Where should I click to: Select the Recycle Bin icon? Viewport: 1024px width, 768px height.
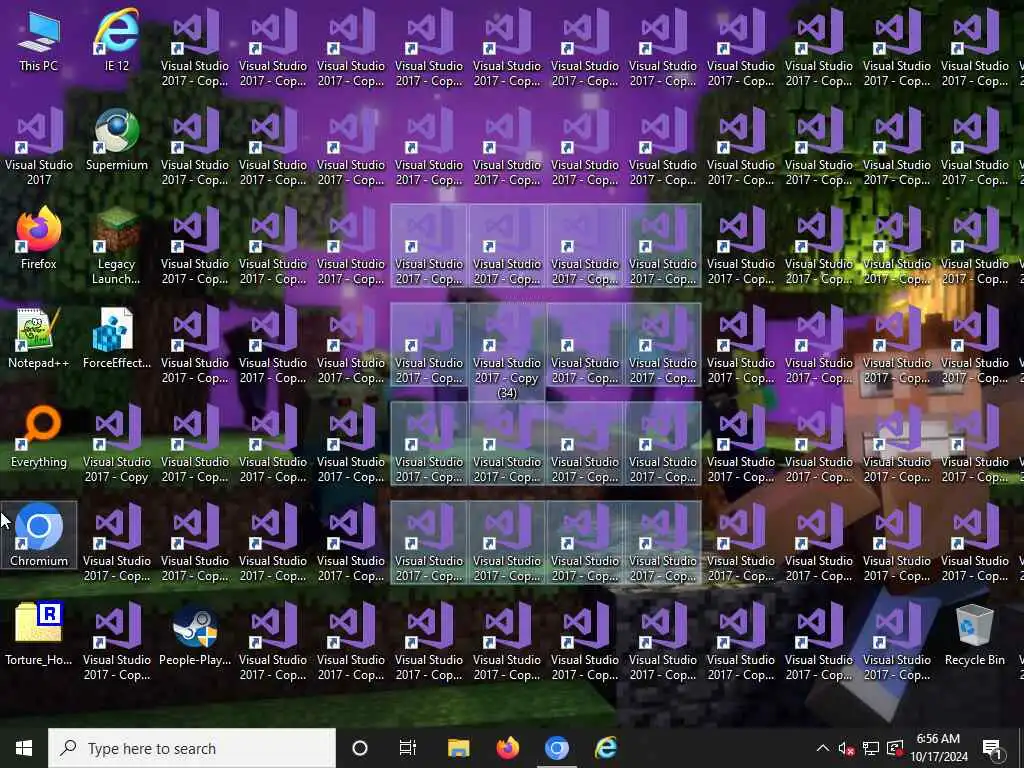coord(974,634)
